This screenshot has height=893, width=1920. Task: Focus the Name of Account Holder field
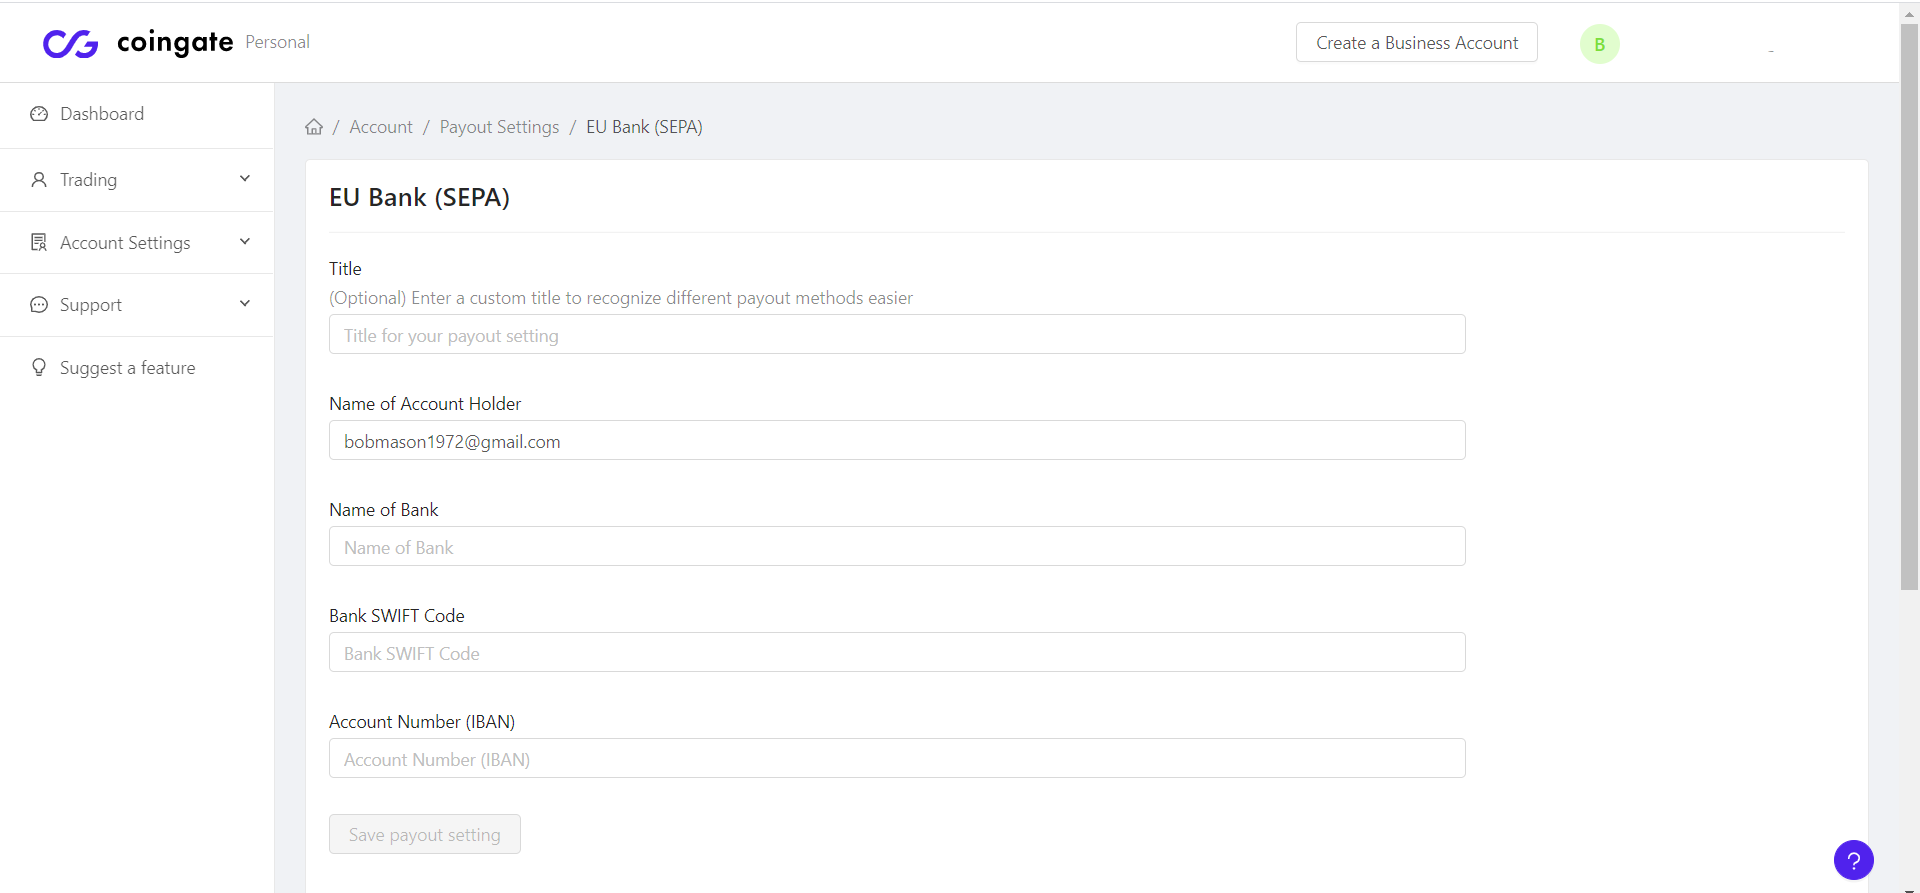(897, 441)
